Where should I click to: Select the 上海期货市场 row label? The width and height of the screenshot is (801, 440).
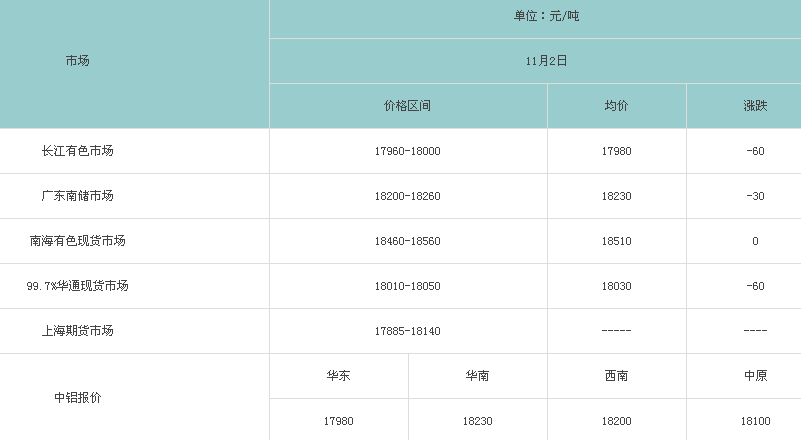click(x=78, y=331)
